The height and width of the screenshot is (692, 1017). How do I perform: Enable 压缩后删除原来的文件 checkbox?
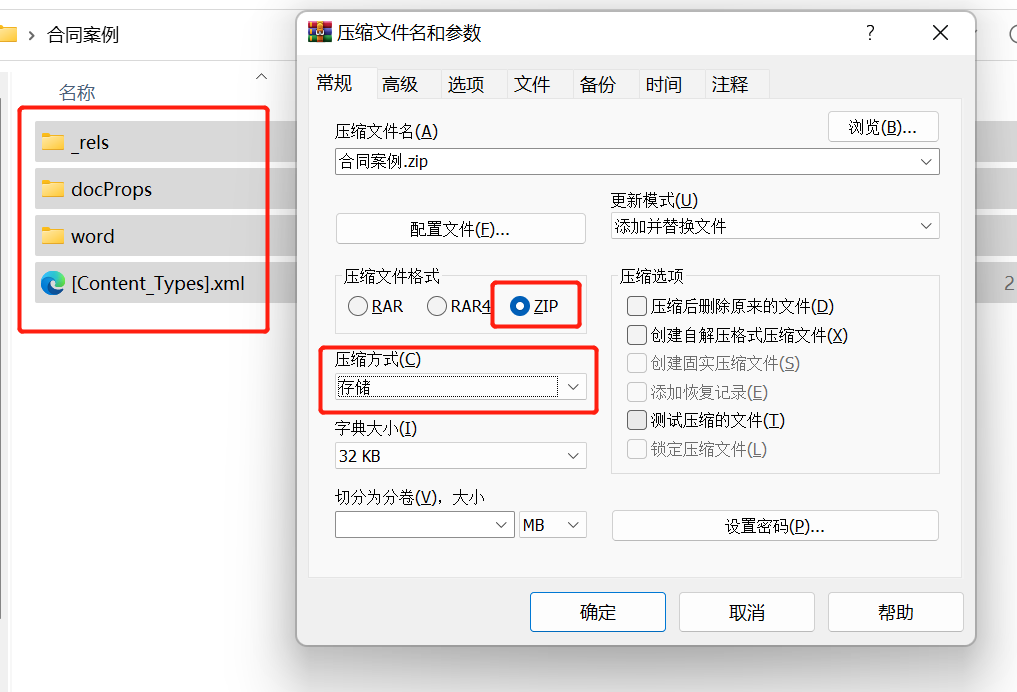click(637, 306)
